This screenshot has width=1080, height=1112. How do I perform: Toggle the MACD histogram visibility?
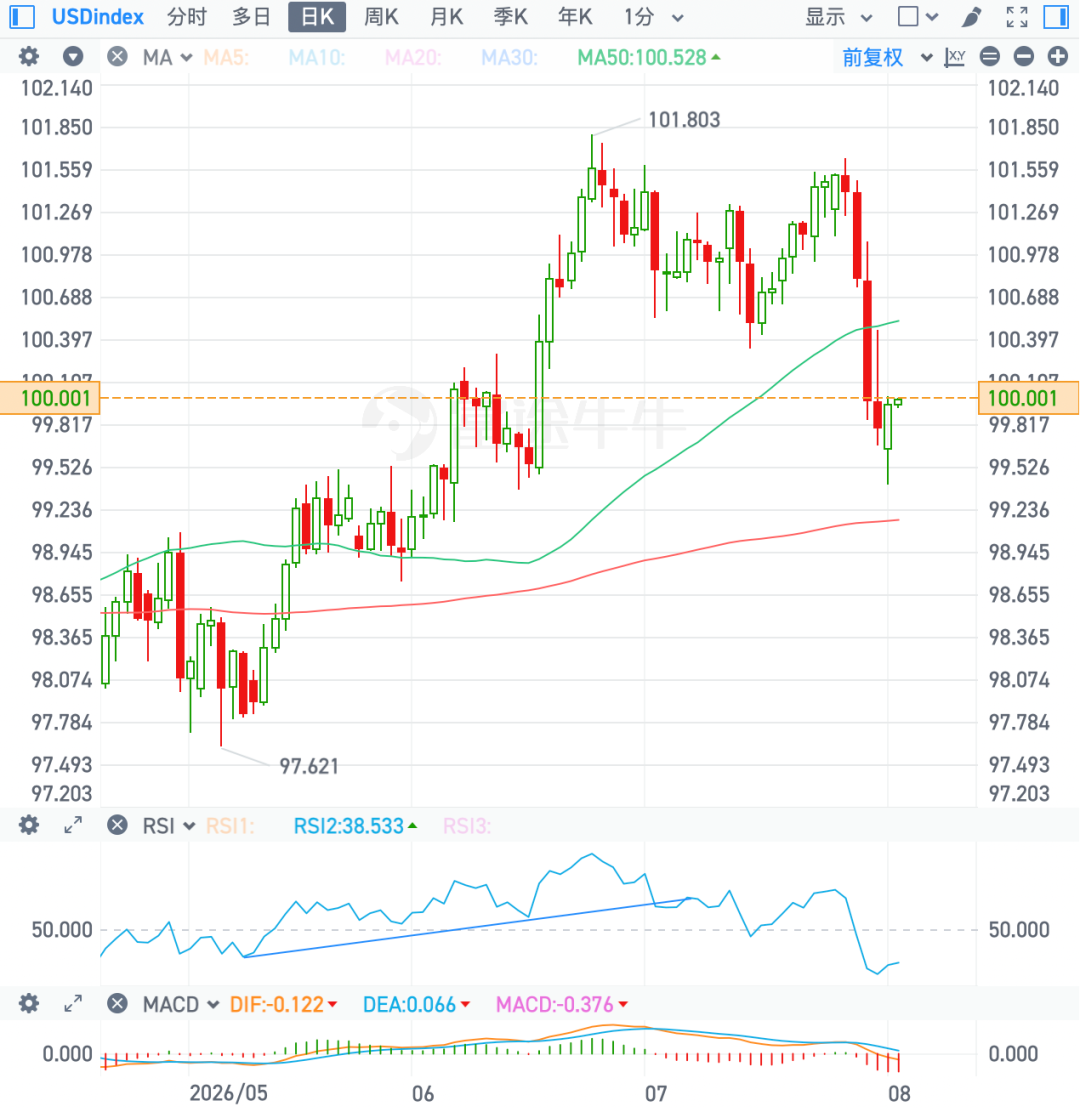pos(561,1005)
